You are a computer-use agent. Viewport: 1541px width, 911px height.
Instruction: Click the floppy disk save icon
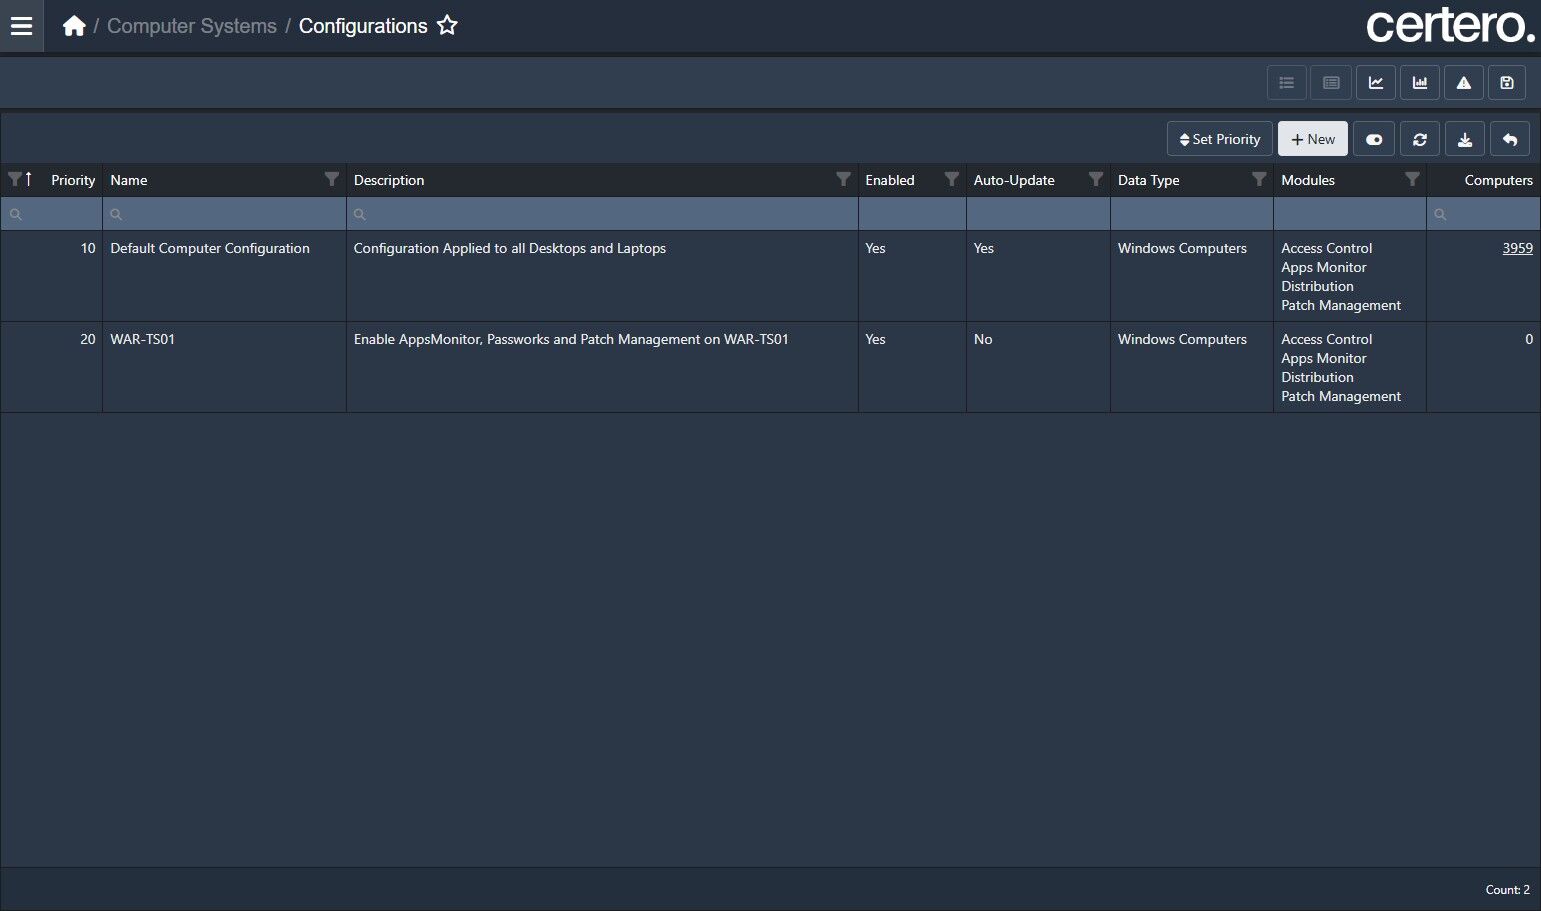click(x=1507, y=83)
